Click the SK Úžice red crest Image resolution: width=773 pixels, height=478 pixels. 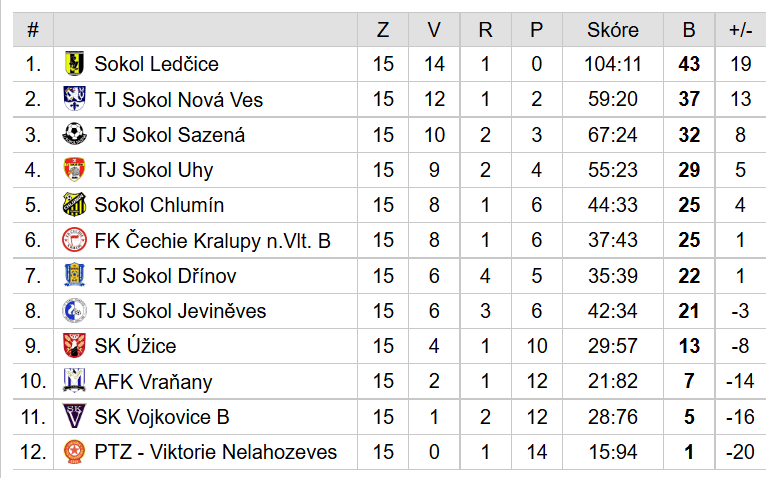pyautogui.click(x=74, y=345)
